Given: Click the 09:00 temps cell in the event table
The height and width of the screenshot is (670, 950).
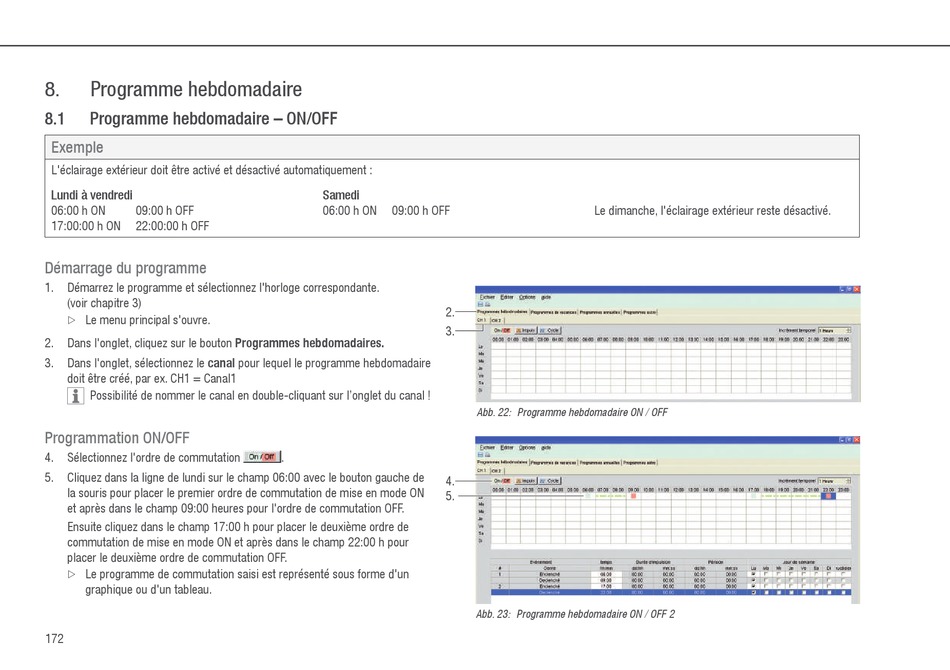Looking at the screenshot, I should [606, 580].
